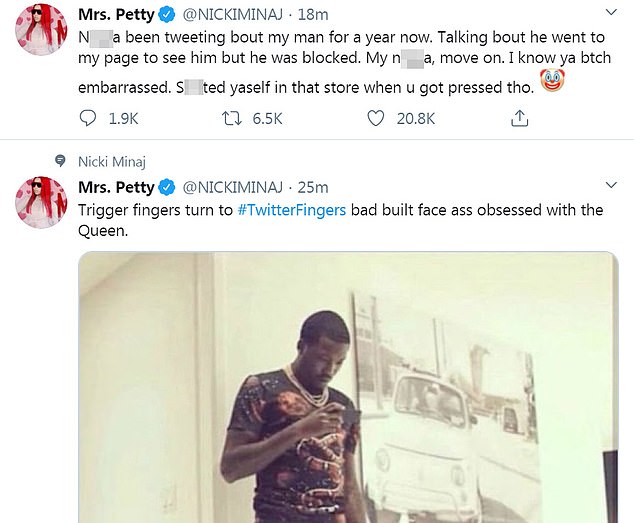Like the tweet with 20.8K likes
Viewport: 634px width, 523px height.
pos(376,119)
